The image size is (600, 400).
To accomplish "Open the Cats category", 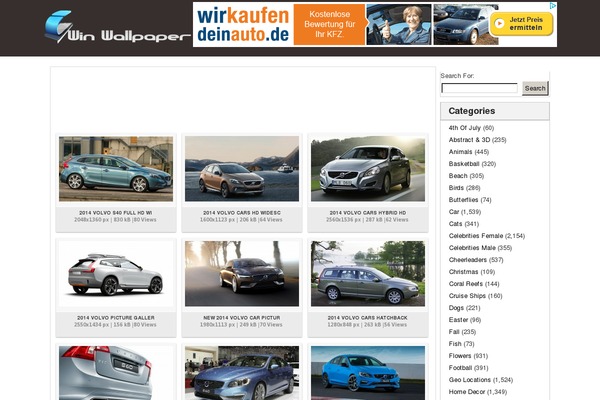I will pyautogui.click(x=455, y=224).
